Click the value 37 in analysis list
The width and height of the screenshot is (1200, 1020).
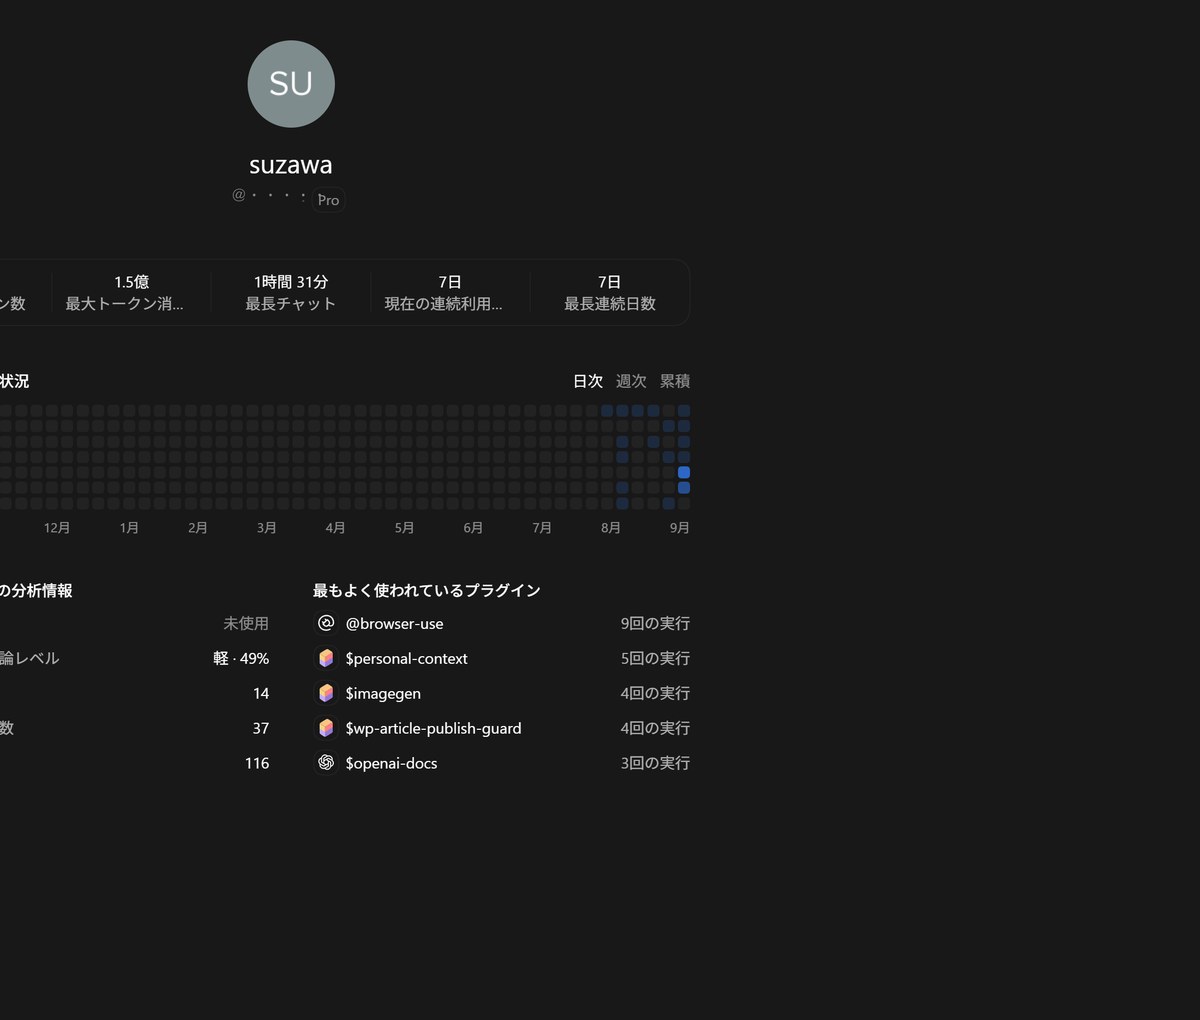pyautogui.click(x=261, y=728)
